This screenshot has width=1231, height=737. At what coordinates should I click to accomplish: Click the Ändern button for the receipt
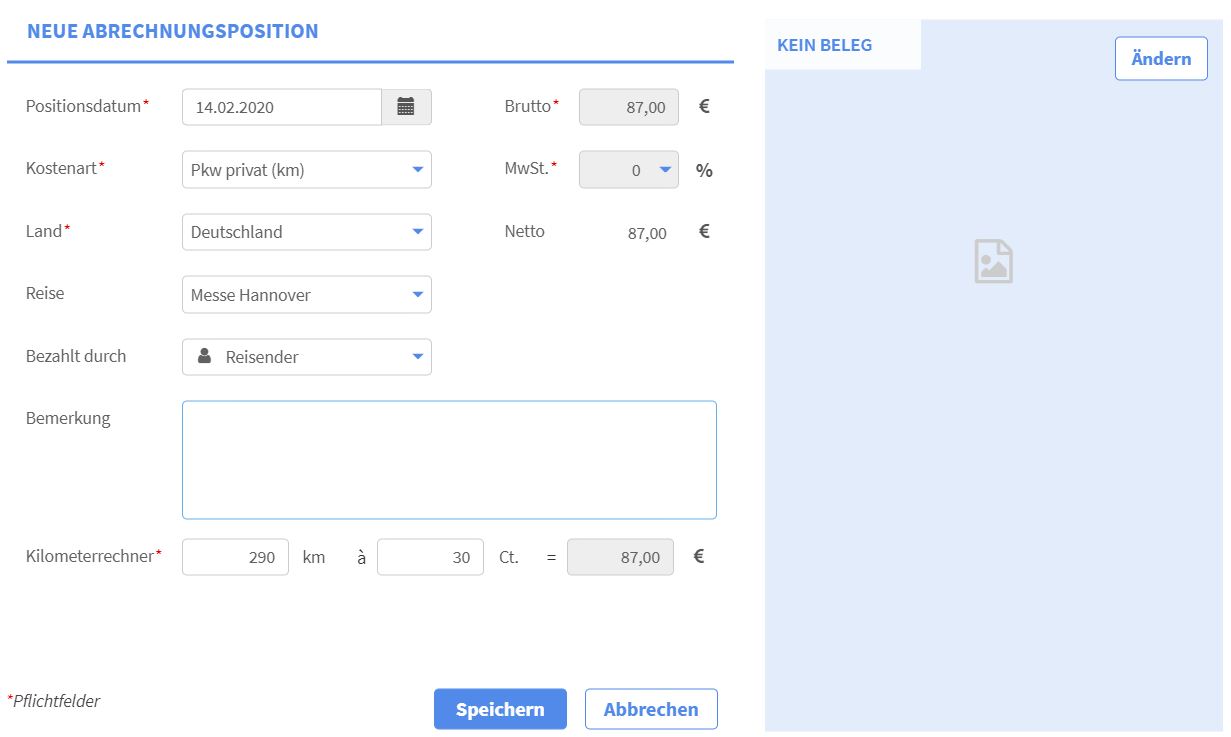click(x=1161, y=58)
